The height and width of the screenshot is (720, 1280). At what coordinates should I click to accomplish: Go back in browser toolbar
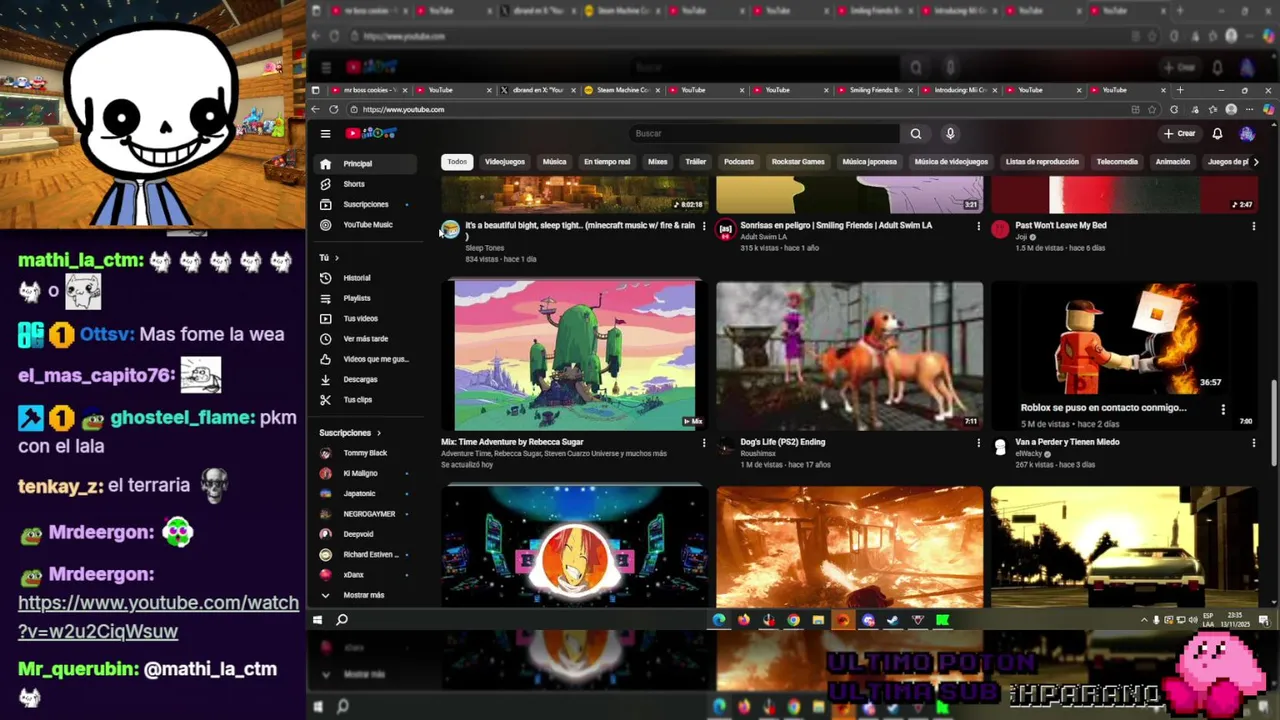coord(316,110)
